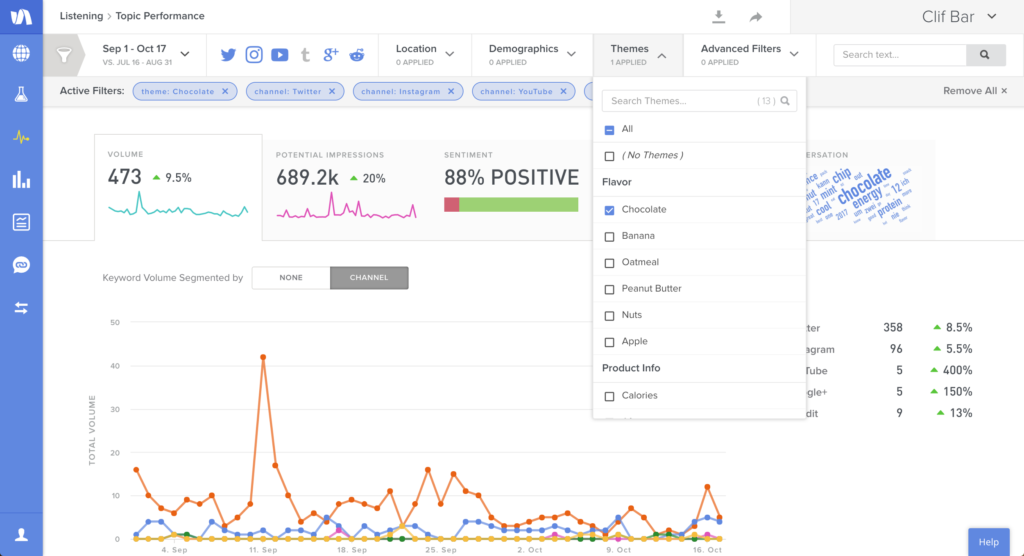
Task: Click the Listening breadcrumb link
Action: pos(81,16)
